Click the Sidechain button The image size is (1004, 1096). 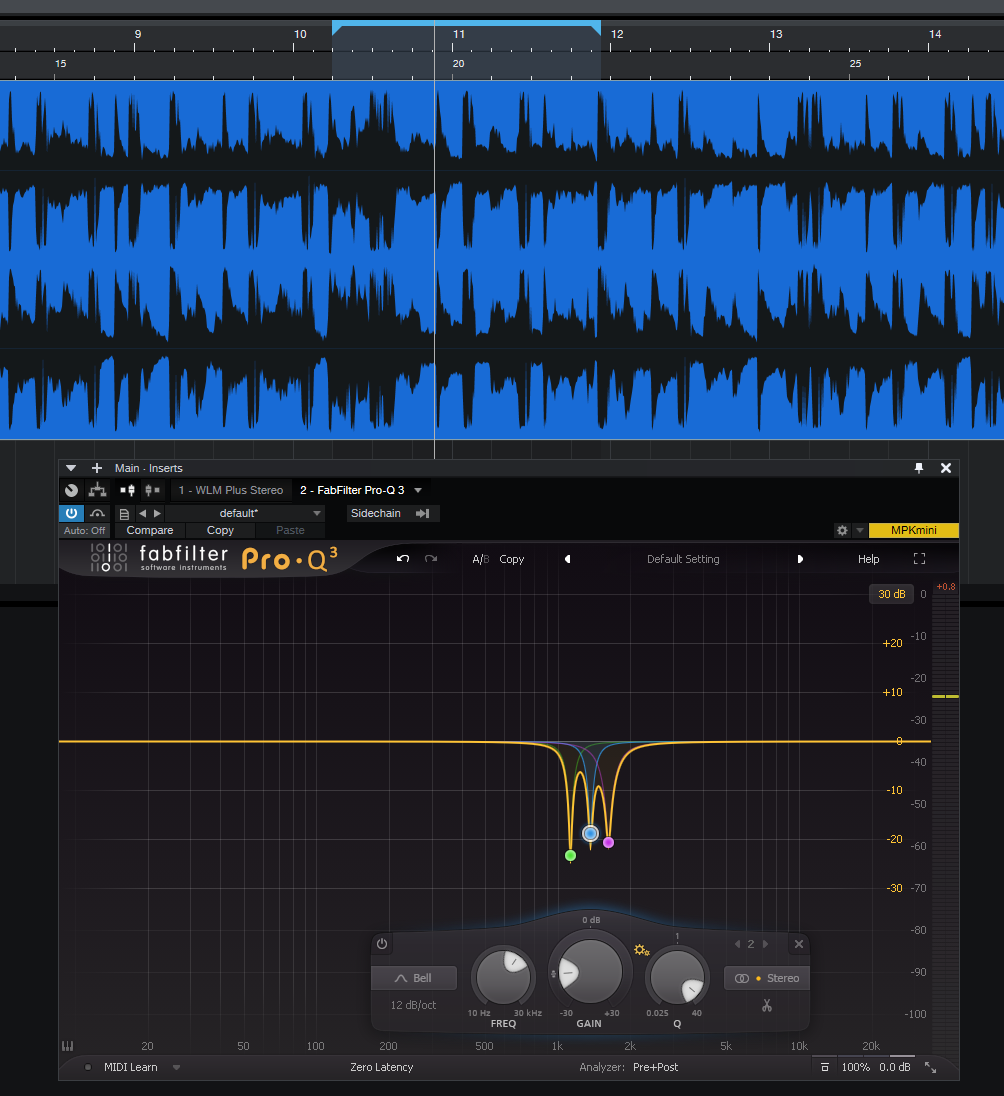[376, 513]
